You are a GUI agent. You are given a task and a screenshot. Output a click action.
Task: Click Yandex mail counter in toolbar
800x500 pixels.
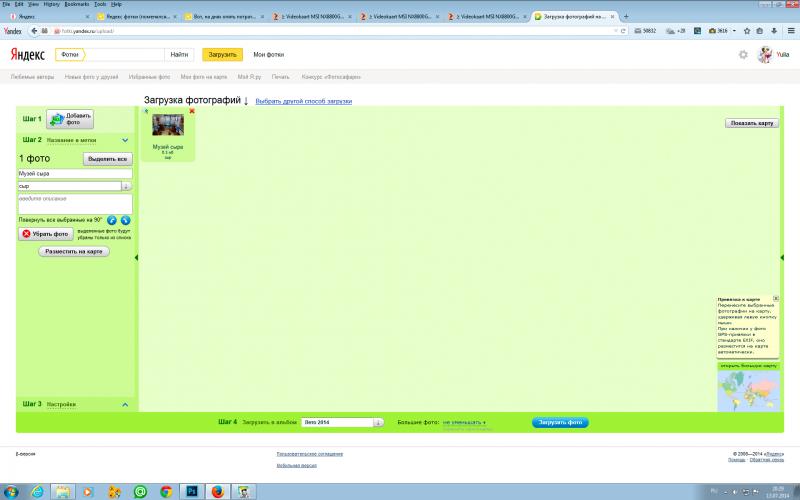(645, 31)
